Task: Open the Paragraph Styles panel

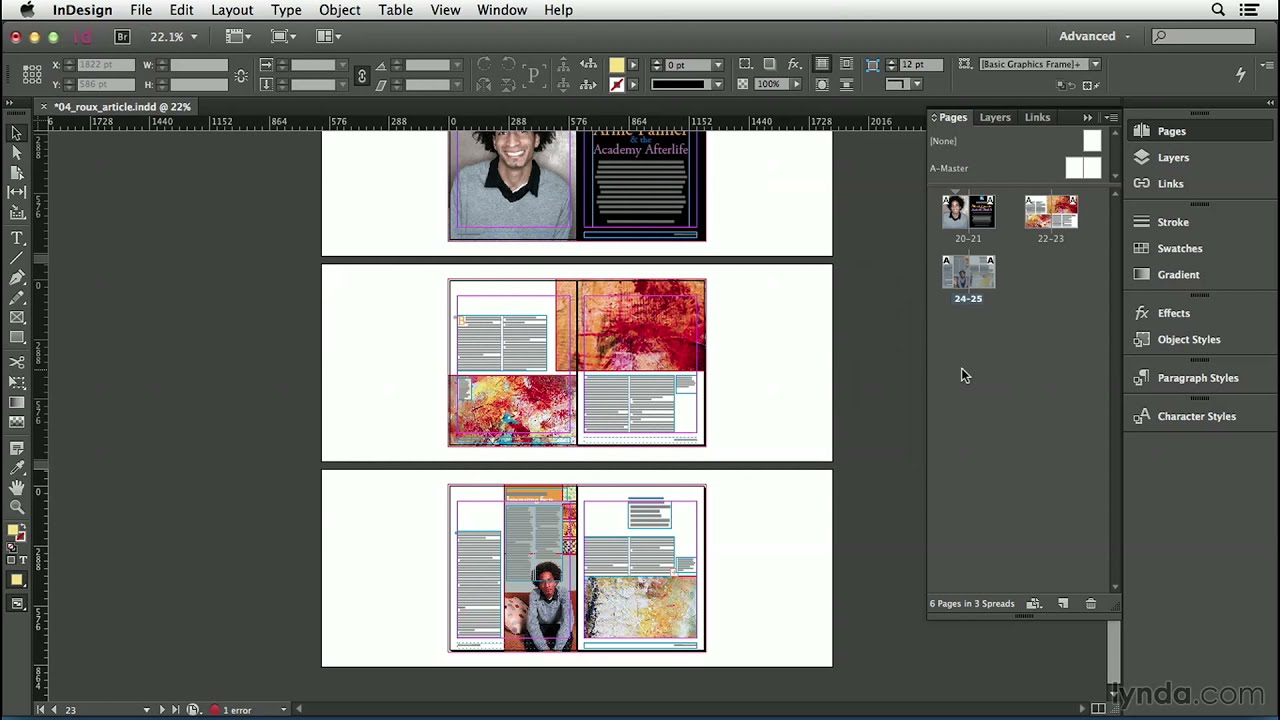Action: click(x=1197, y=378)
